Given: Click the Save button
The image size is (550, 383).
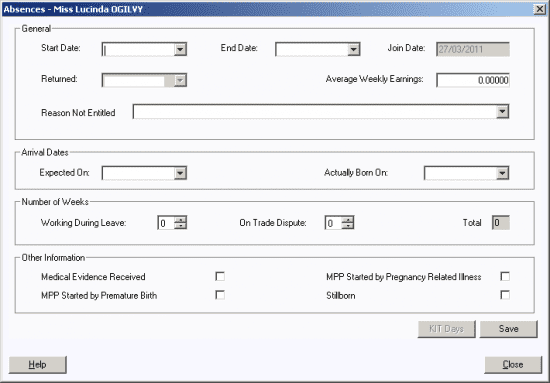Looking at the screenshot, I should pyautogui.click(x=509, y=329).
